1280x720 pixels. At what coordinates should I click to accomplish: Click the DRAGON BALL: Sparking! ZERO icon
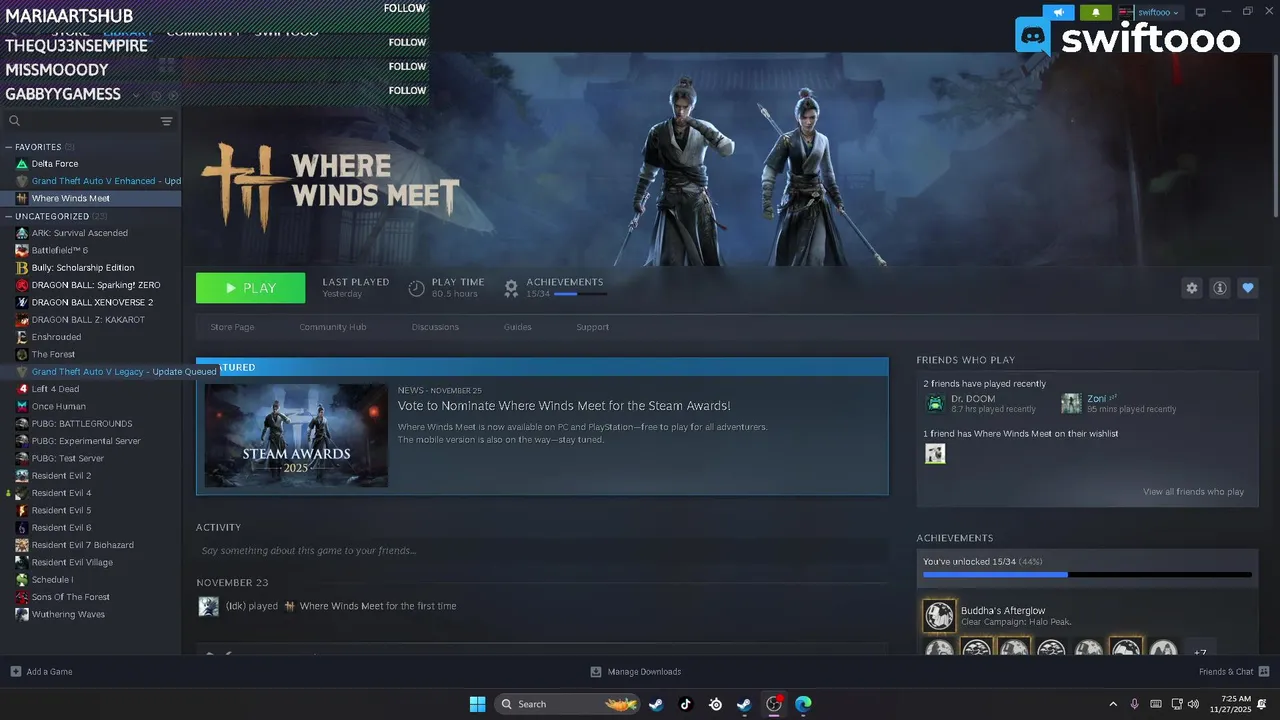coord(22,285)
